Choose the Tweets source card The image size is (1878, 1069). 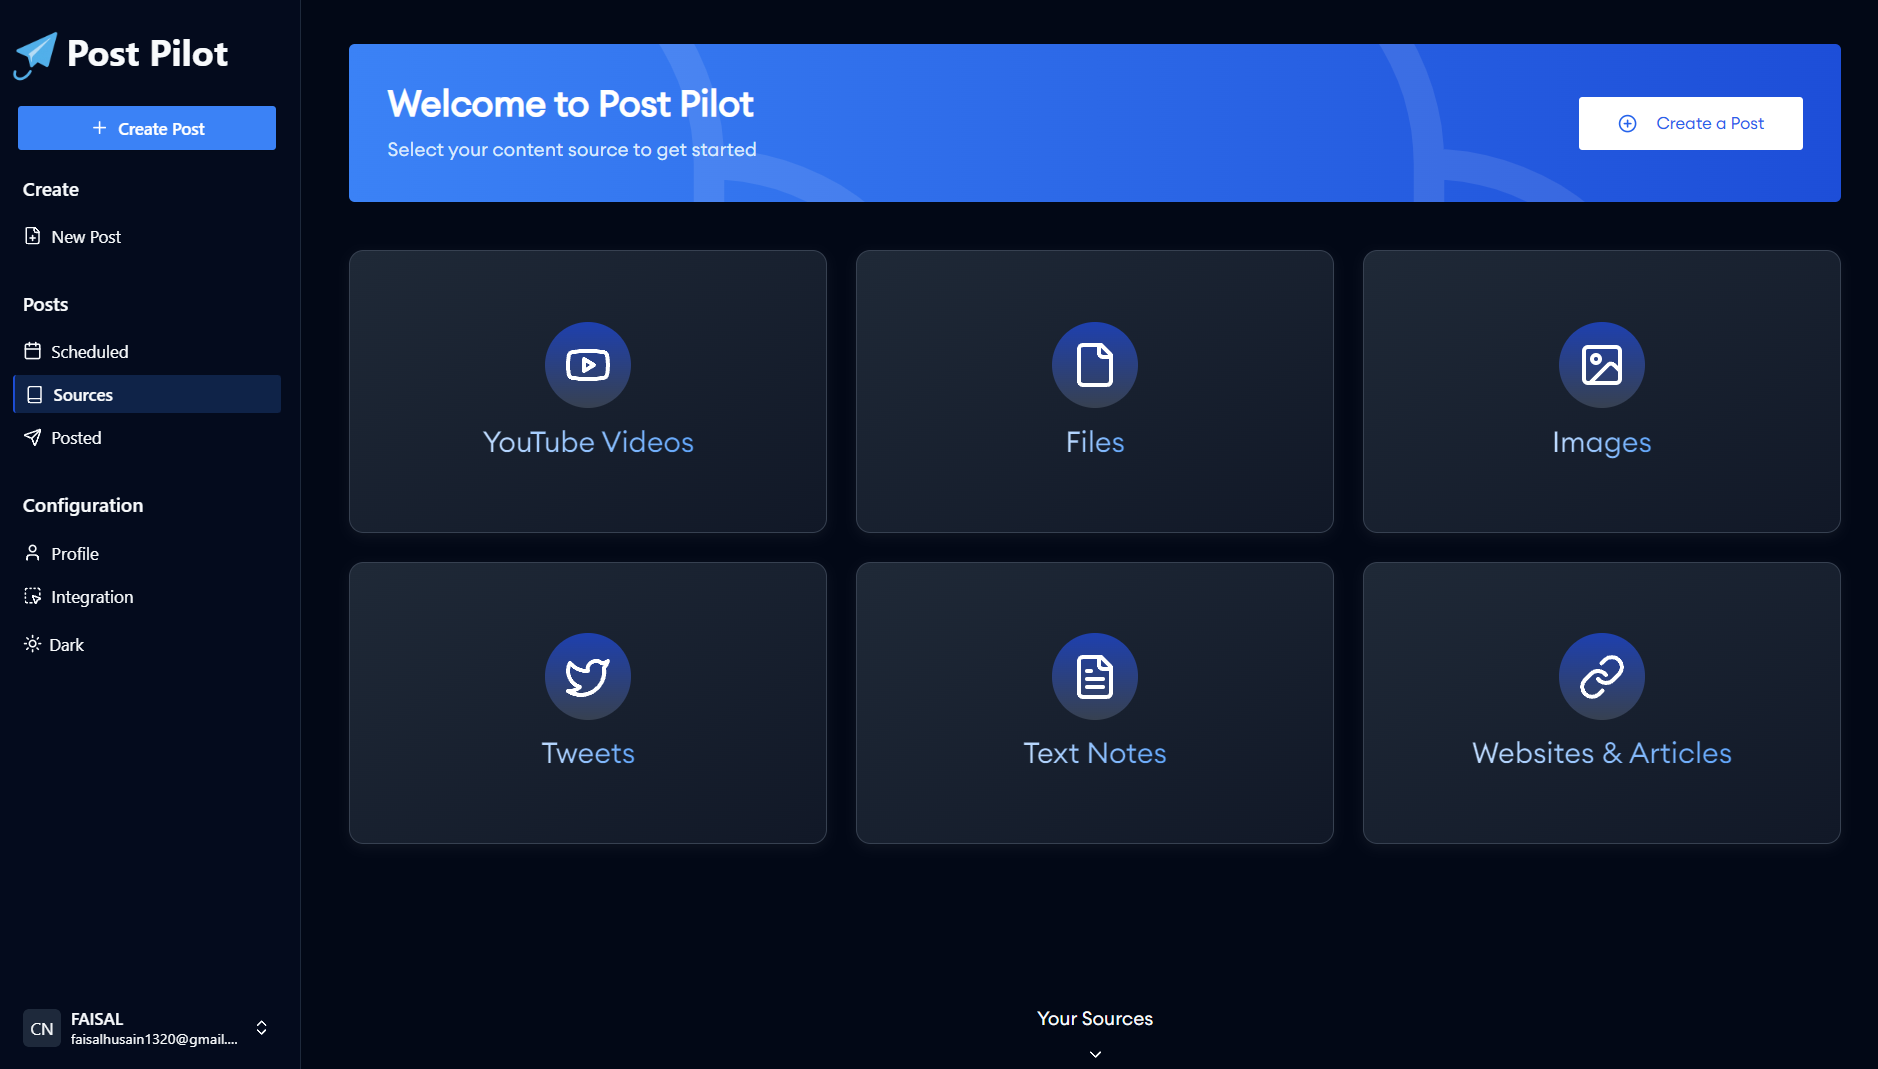[x=588, y=703]
